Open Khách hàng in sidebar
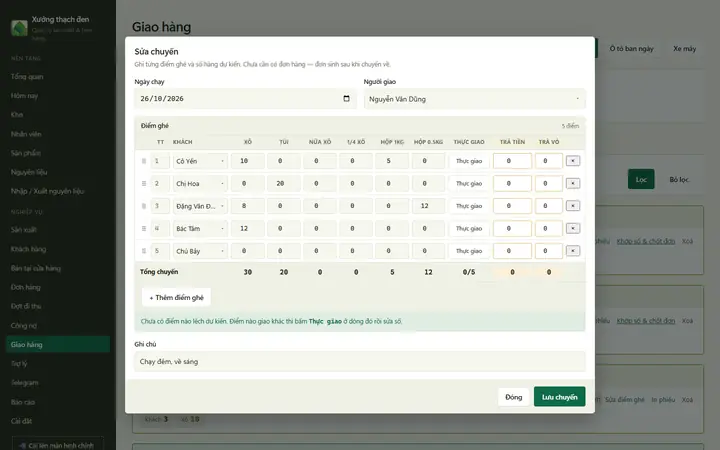 58,249
